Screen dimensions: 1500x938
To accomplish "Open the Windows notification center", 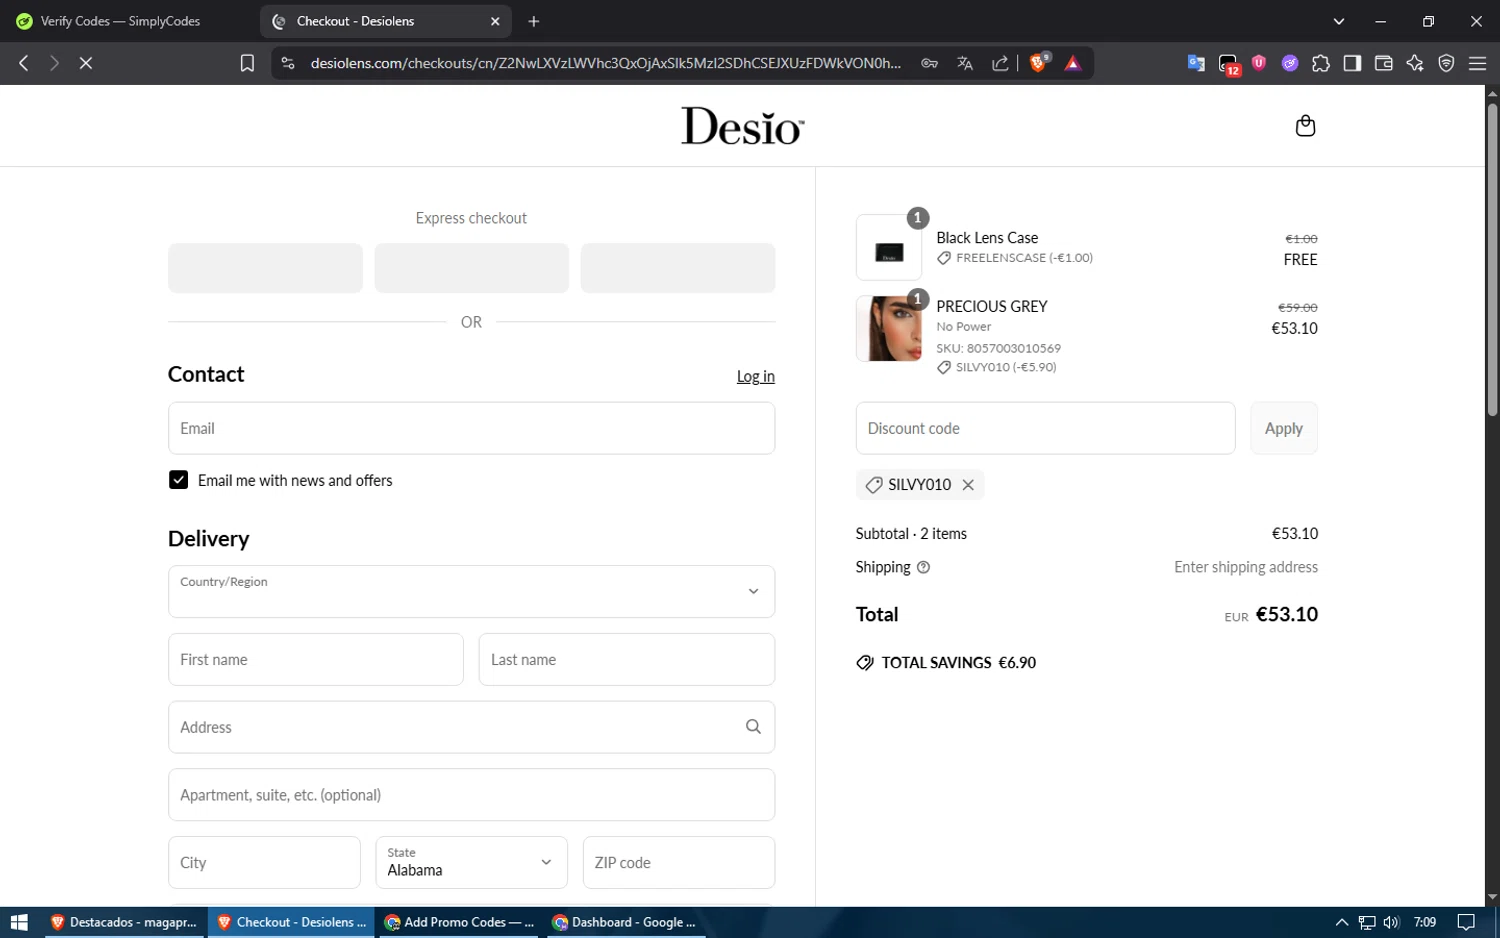I will (1466, 922).
